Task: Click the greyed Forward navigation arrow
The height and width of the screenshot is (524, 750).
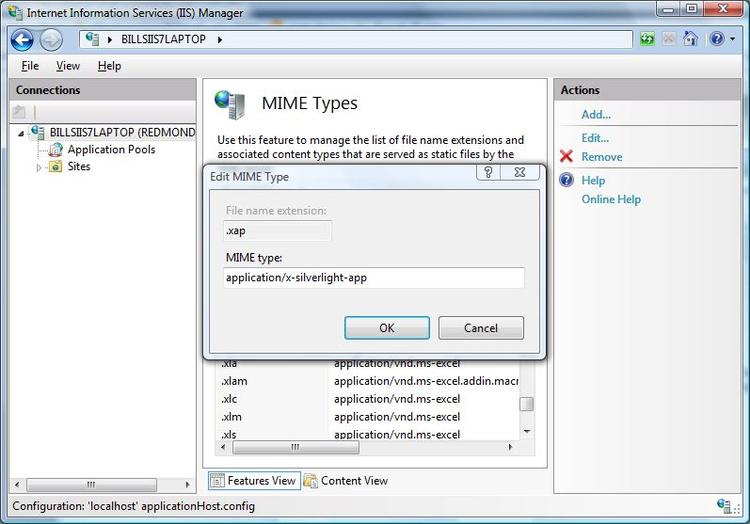Action: (51, 40)
